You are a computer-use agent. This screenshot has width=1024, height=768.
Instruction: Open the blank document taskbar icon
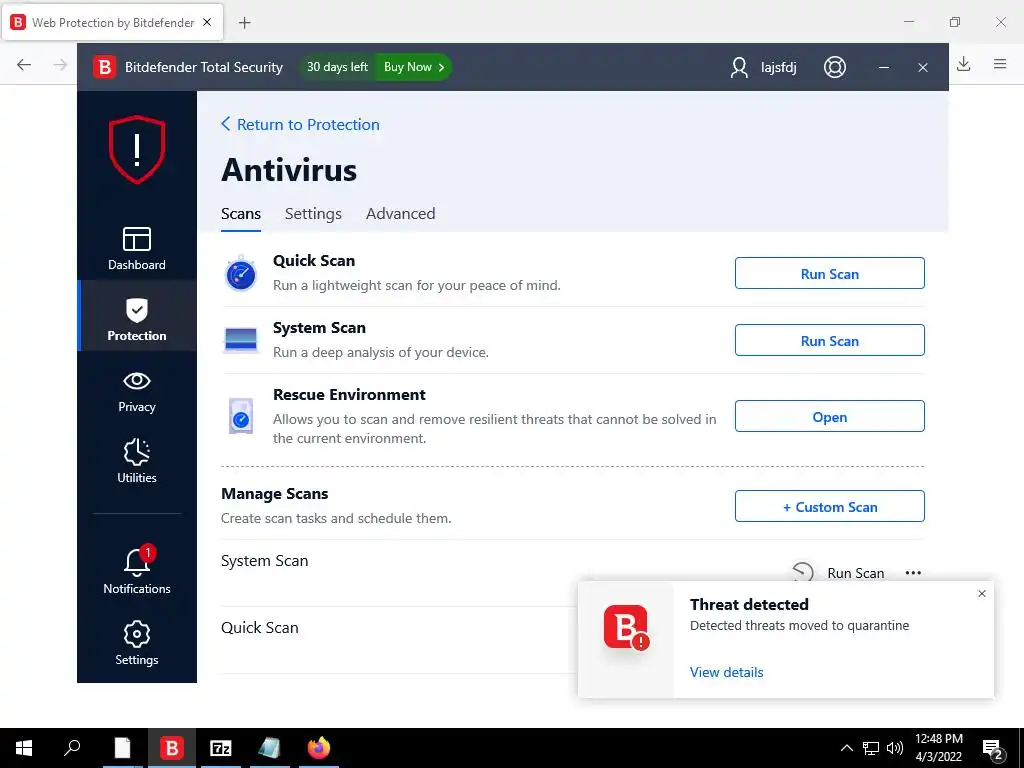point(122,748)
